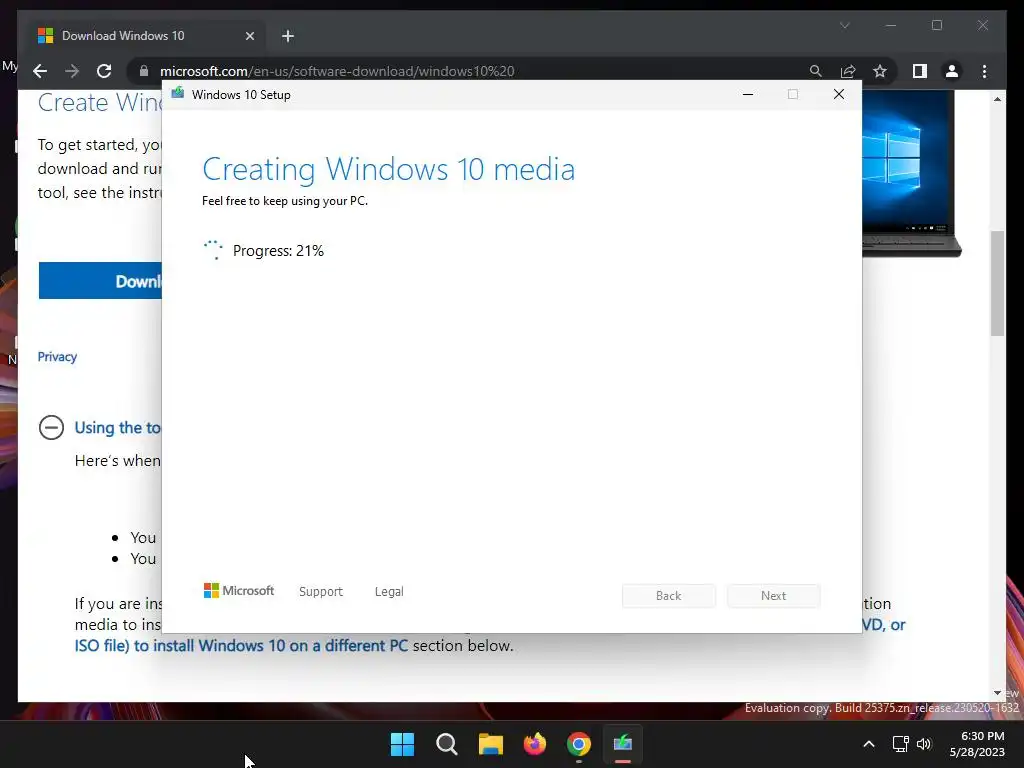
Task: Show hidden tray icons chevron
Action: point(869,744)
